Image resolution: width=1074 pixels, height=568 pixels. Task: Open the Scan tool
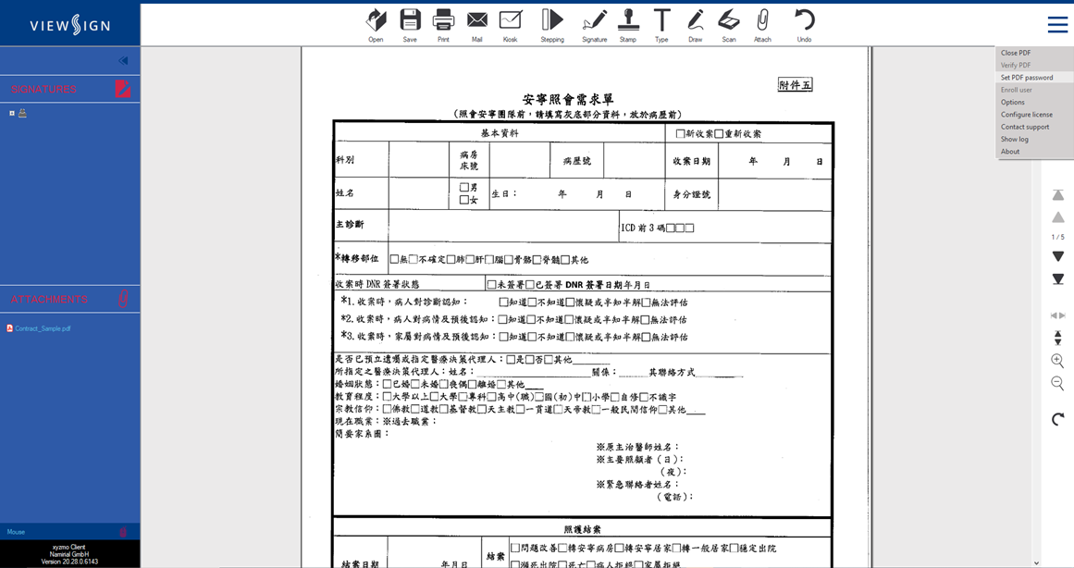click(x=729, y=25)
